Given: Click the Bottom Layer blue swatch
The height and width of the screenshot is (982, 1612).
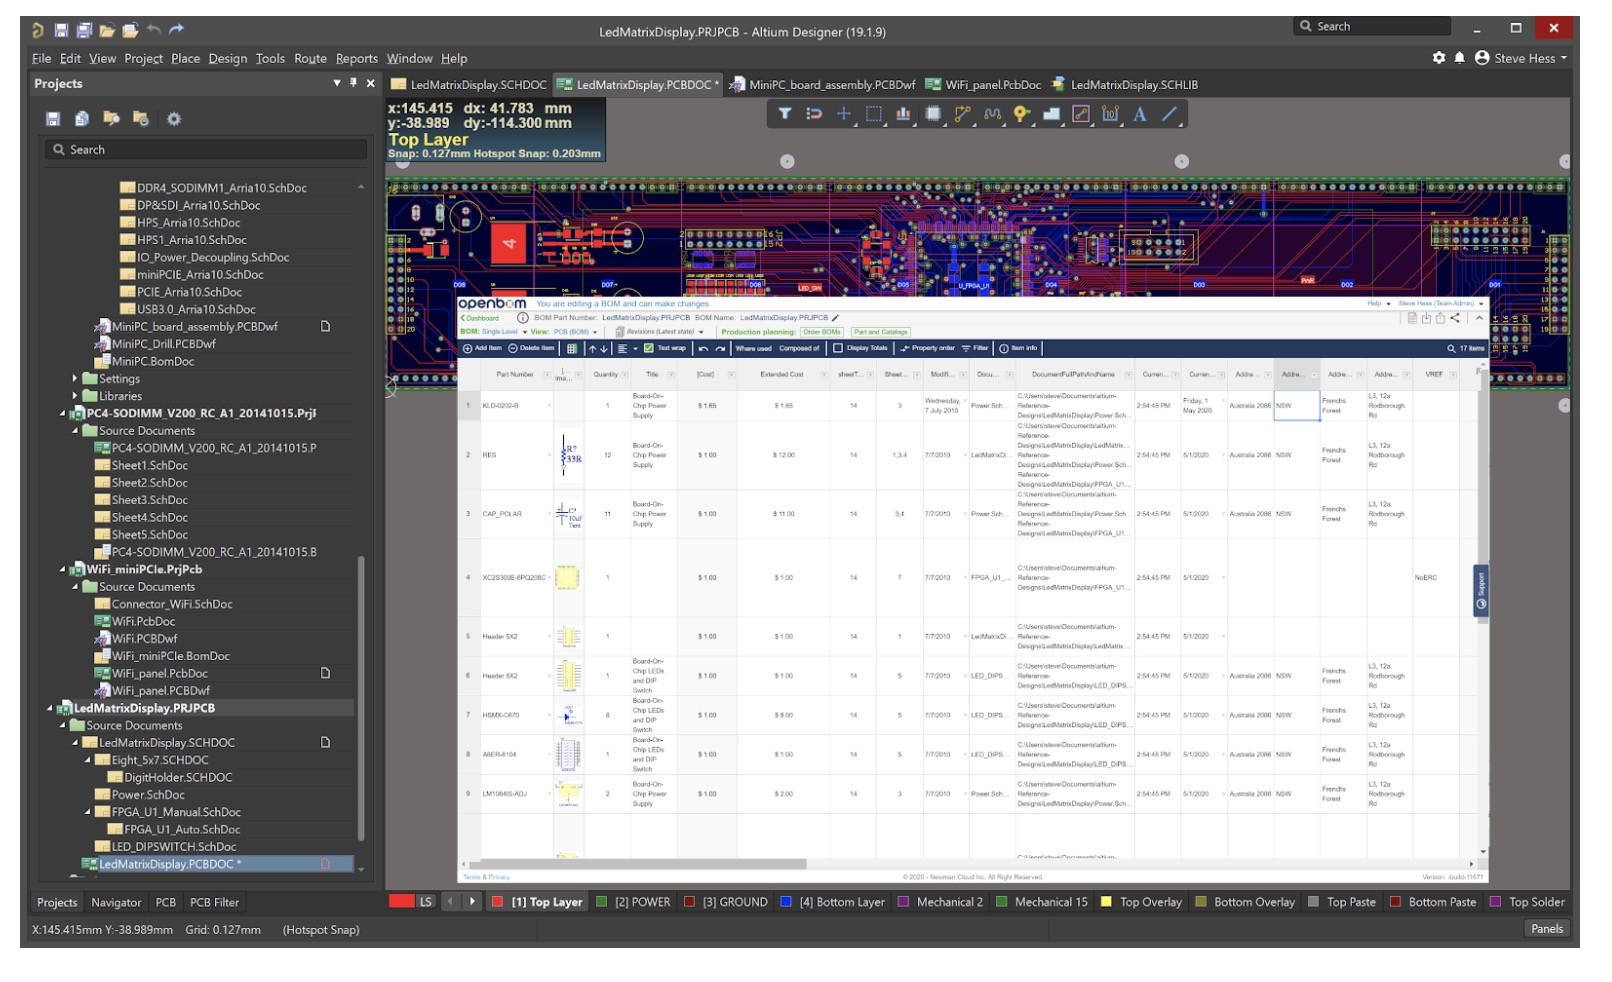Looking at the screenshot, I should coord(786,903).
